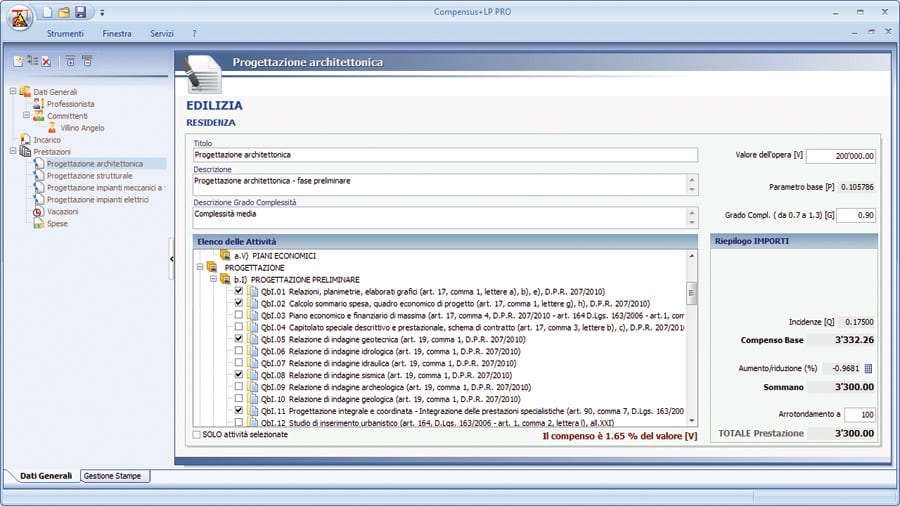Open the Compensus application logo menu
The height and width of the screenshot is (506, 900).
click(20, 19)
